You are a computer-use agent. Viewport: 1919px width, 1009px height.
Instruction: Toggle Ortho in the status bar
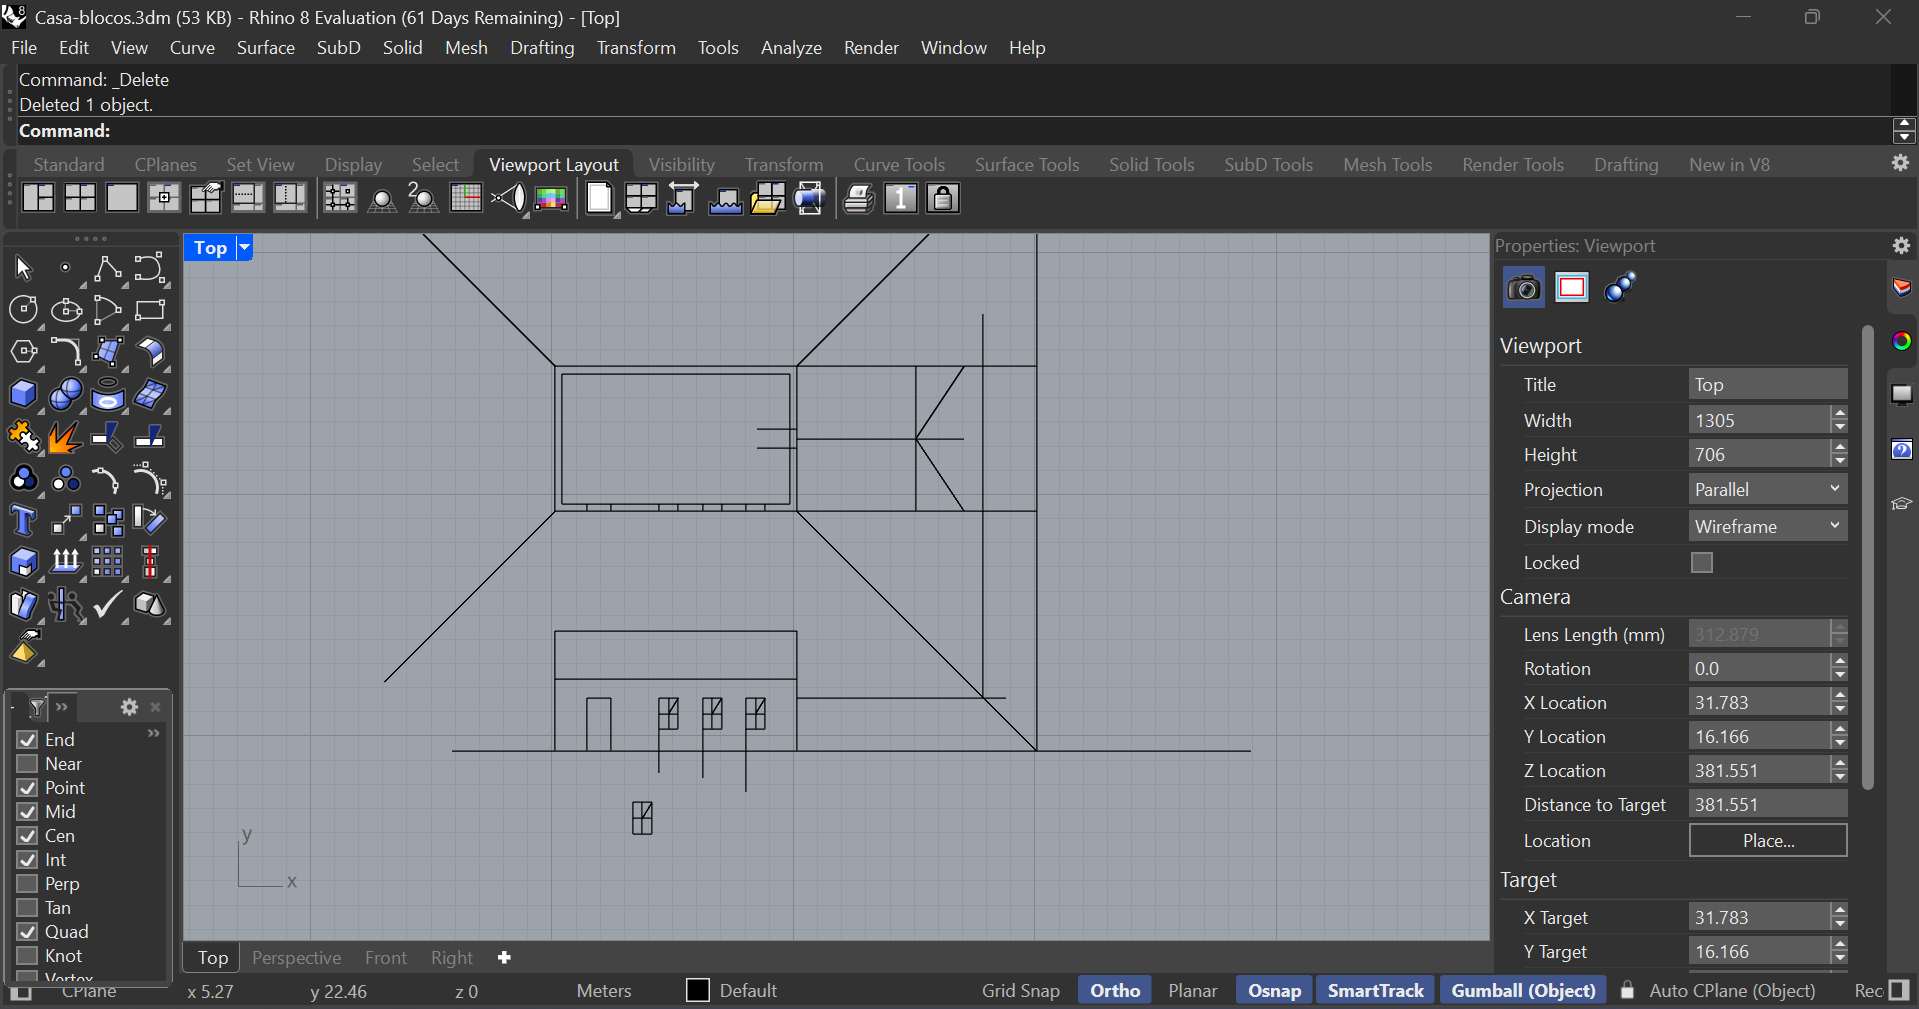click(1114, 990)
